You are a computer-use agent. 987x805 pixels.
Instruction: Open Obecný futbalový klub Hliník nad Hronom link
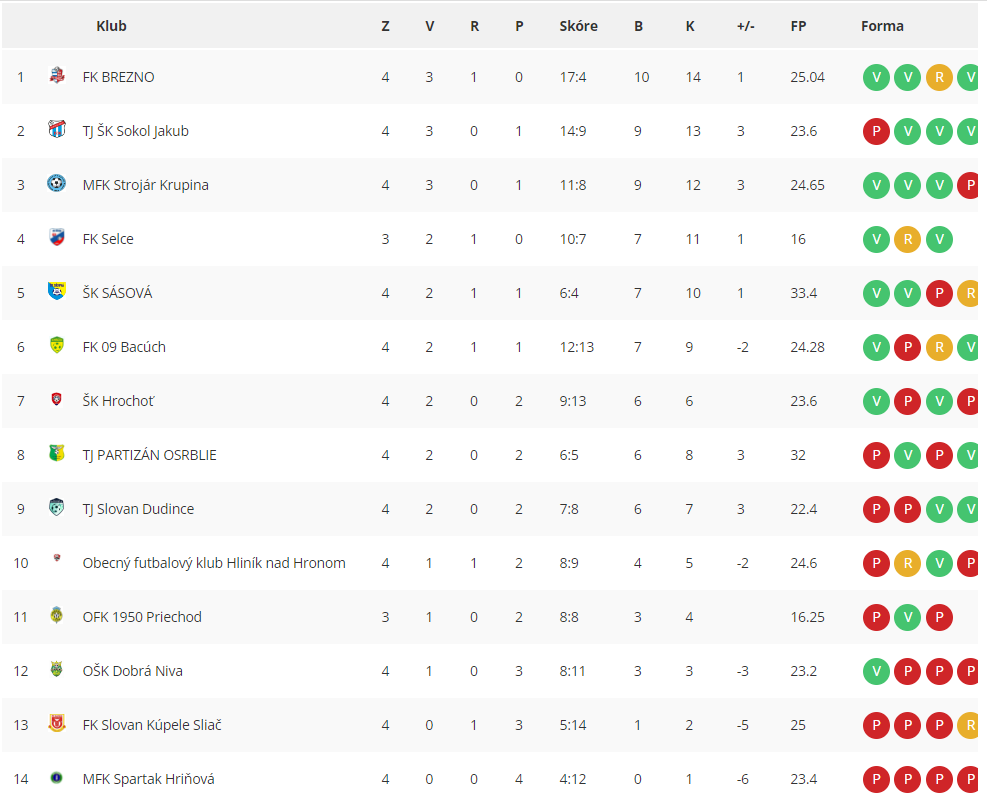tap(214, 563)
